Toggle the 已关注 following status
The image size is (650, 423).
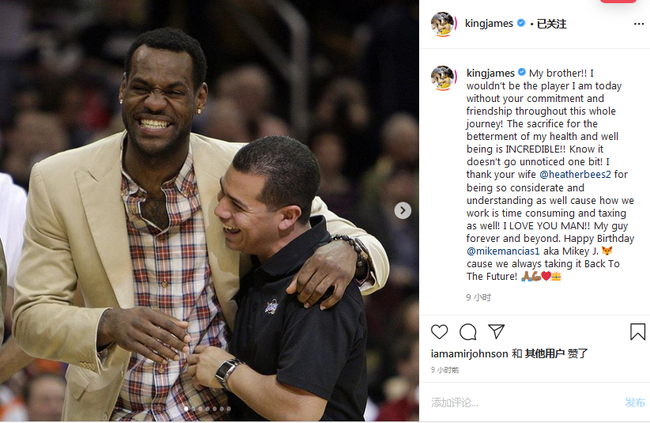click(552, 24)
